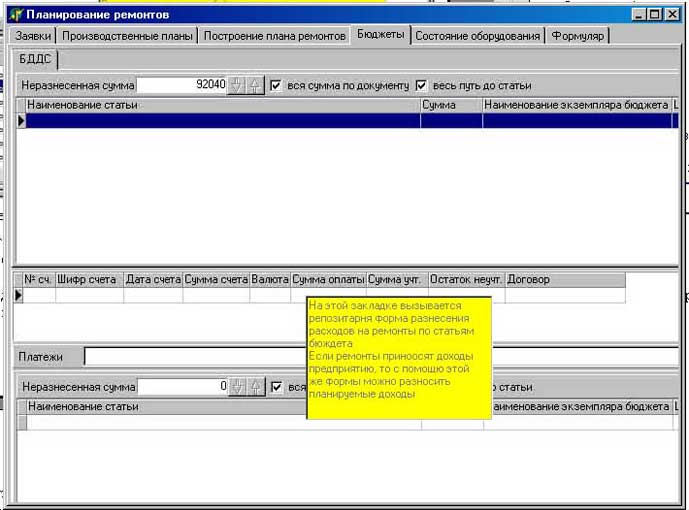The height and width of the screenshot is (510, 689).
Task: Toggle upper 'весь путь до статьи' checkbox
Action: 421,85
